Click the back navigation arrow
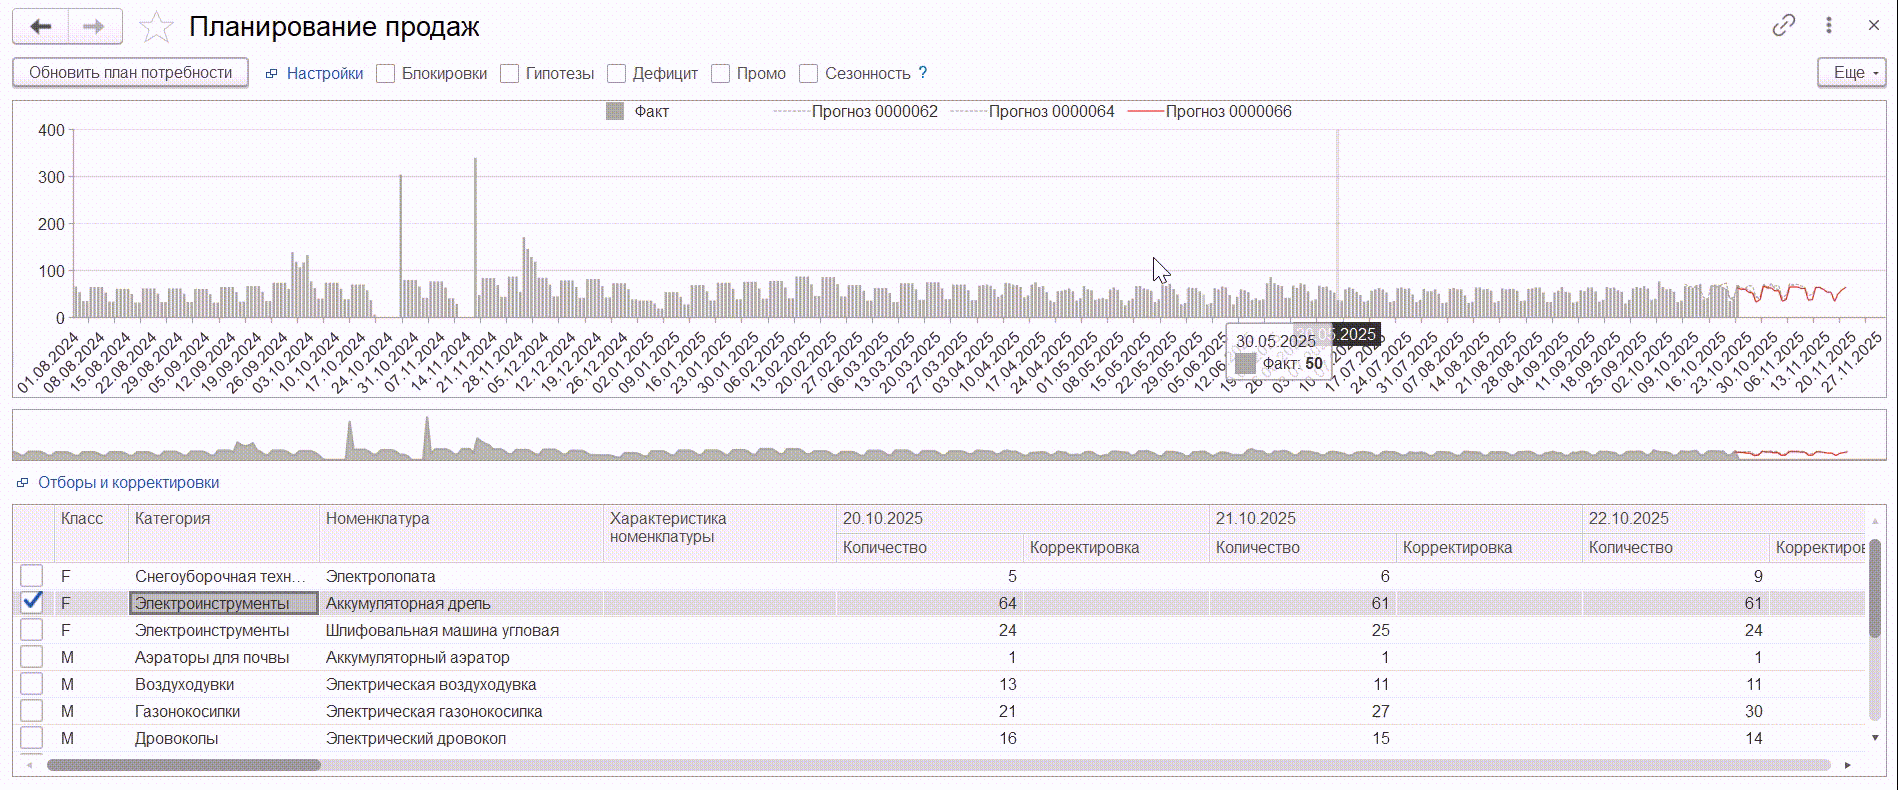 pyautogui.click(x=40, y=27)
